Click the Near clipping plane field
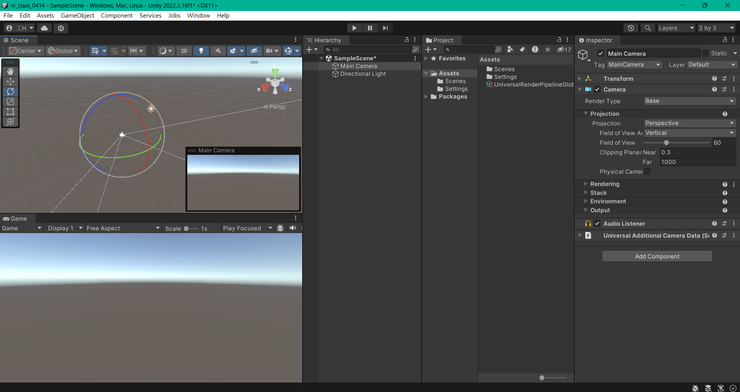 (698, 152)
